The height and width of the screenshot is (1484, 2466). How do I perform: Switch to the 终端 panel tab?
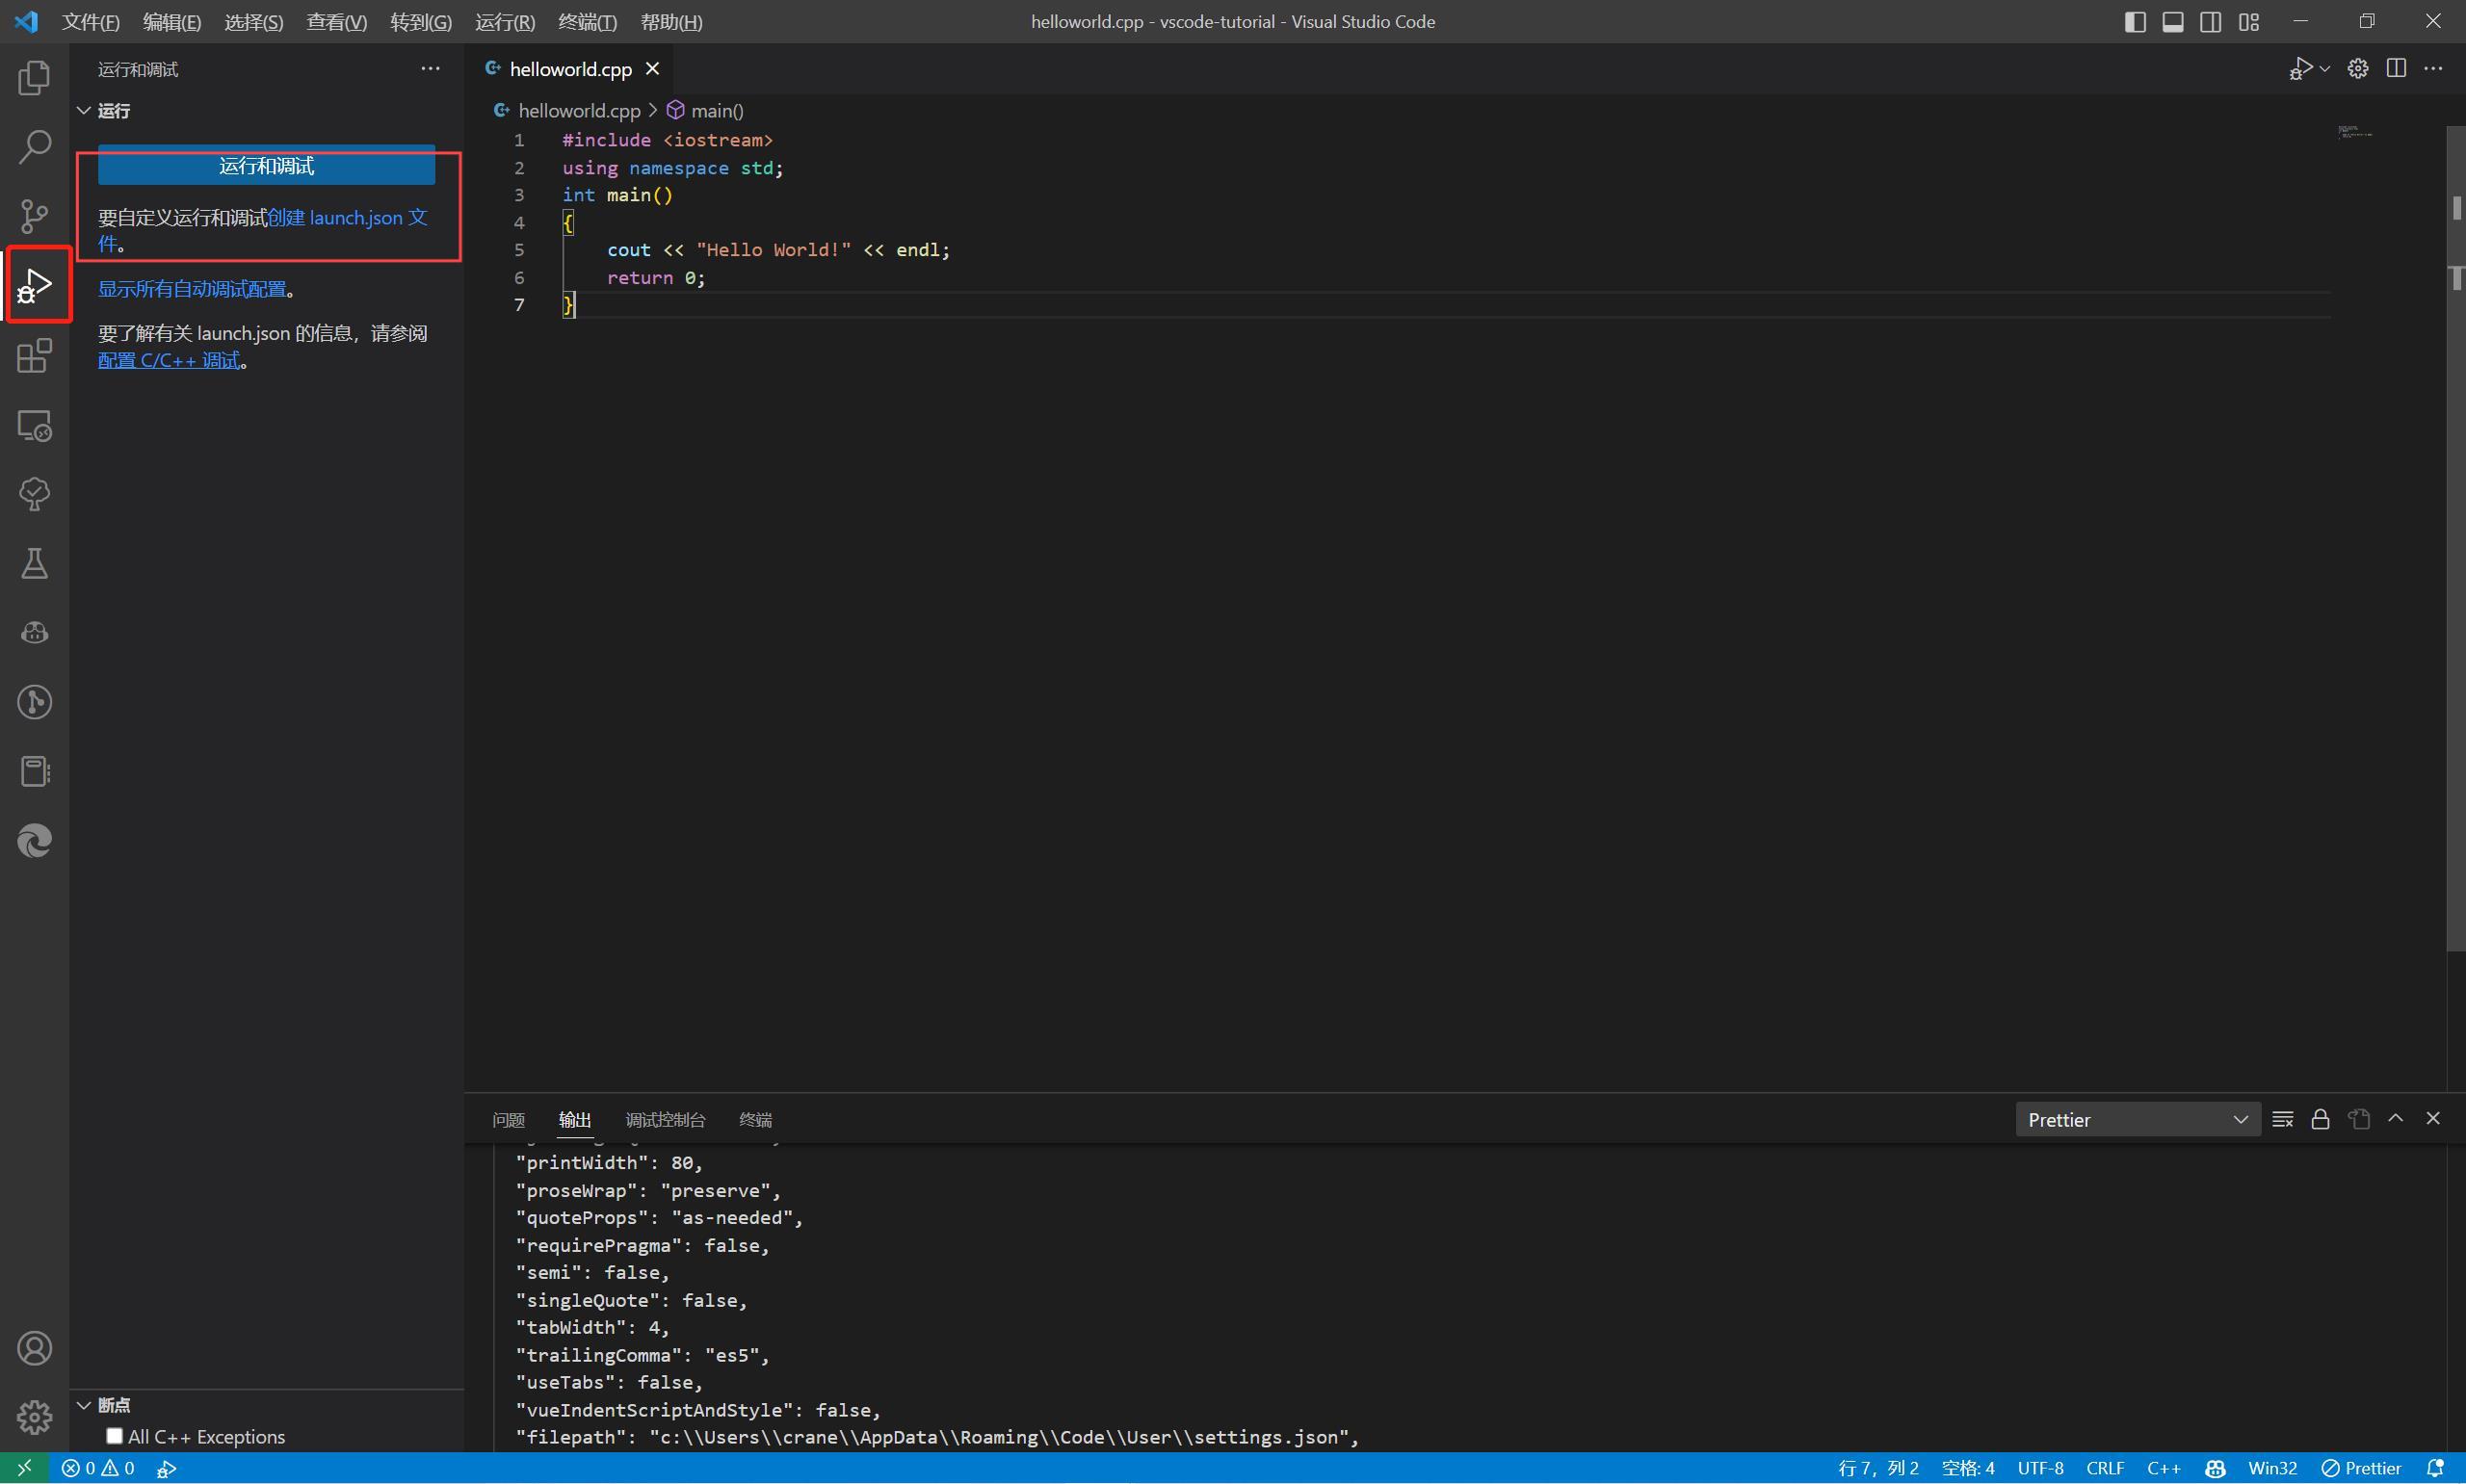click(x=755, y=1120)
